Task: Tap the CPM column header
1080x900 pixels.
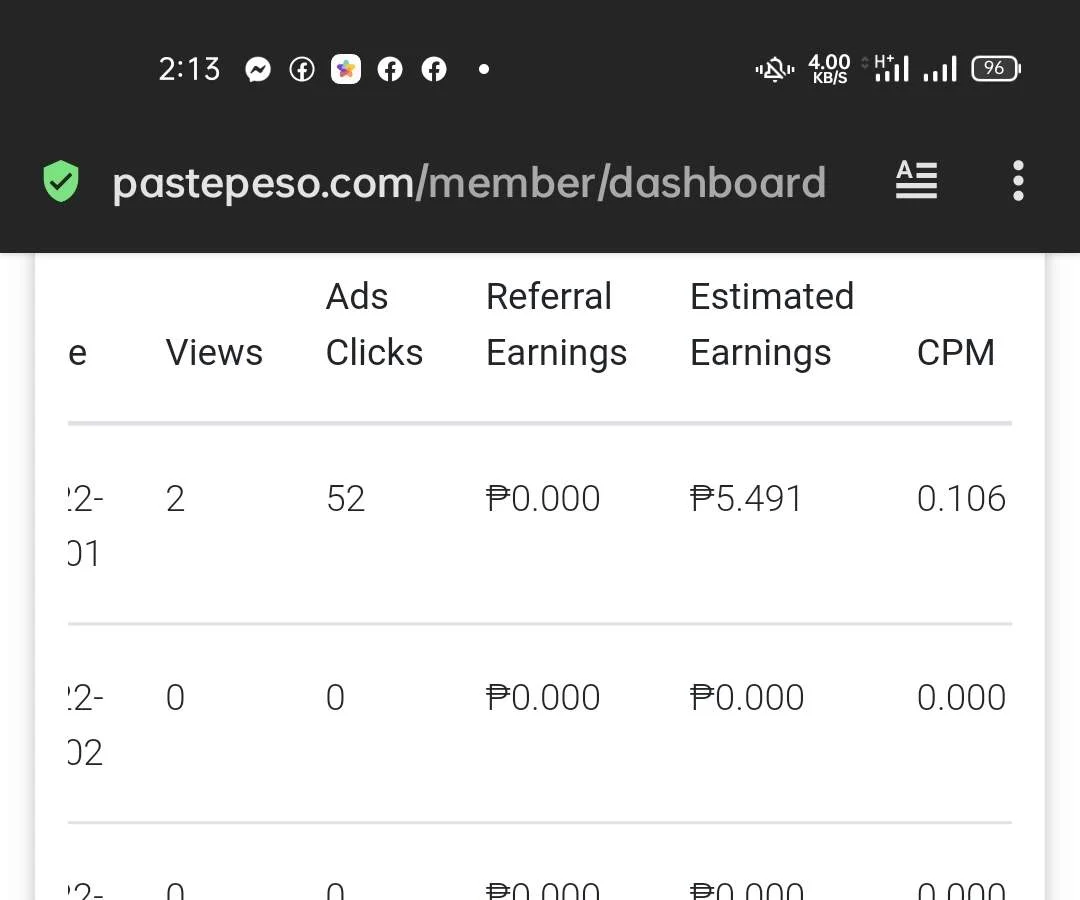Action: pos(956,353)
